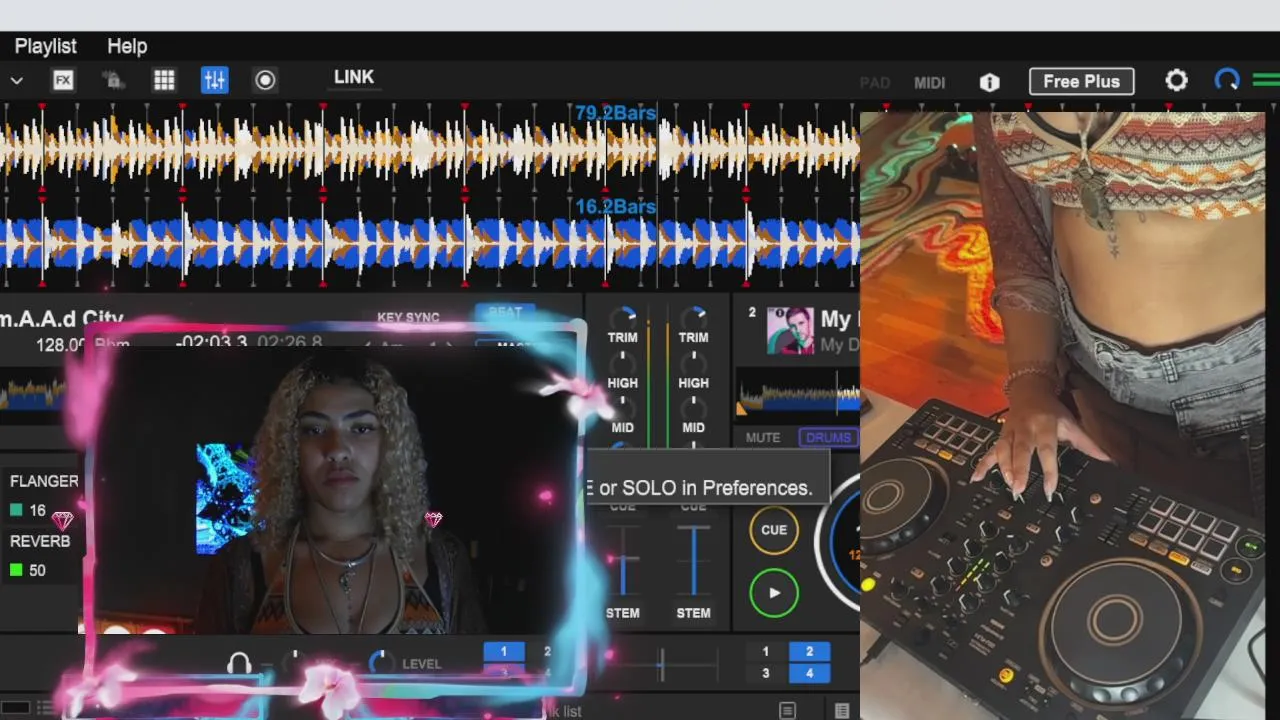Image resolution: width=1280 pixels, height=720 pixels.
Task: Select deck 3 button right of crossfader
Action: [766, 673]
